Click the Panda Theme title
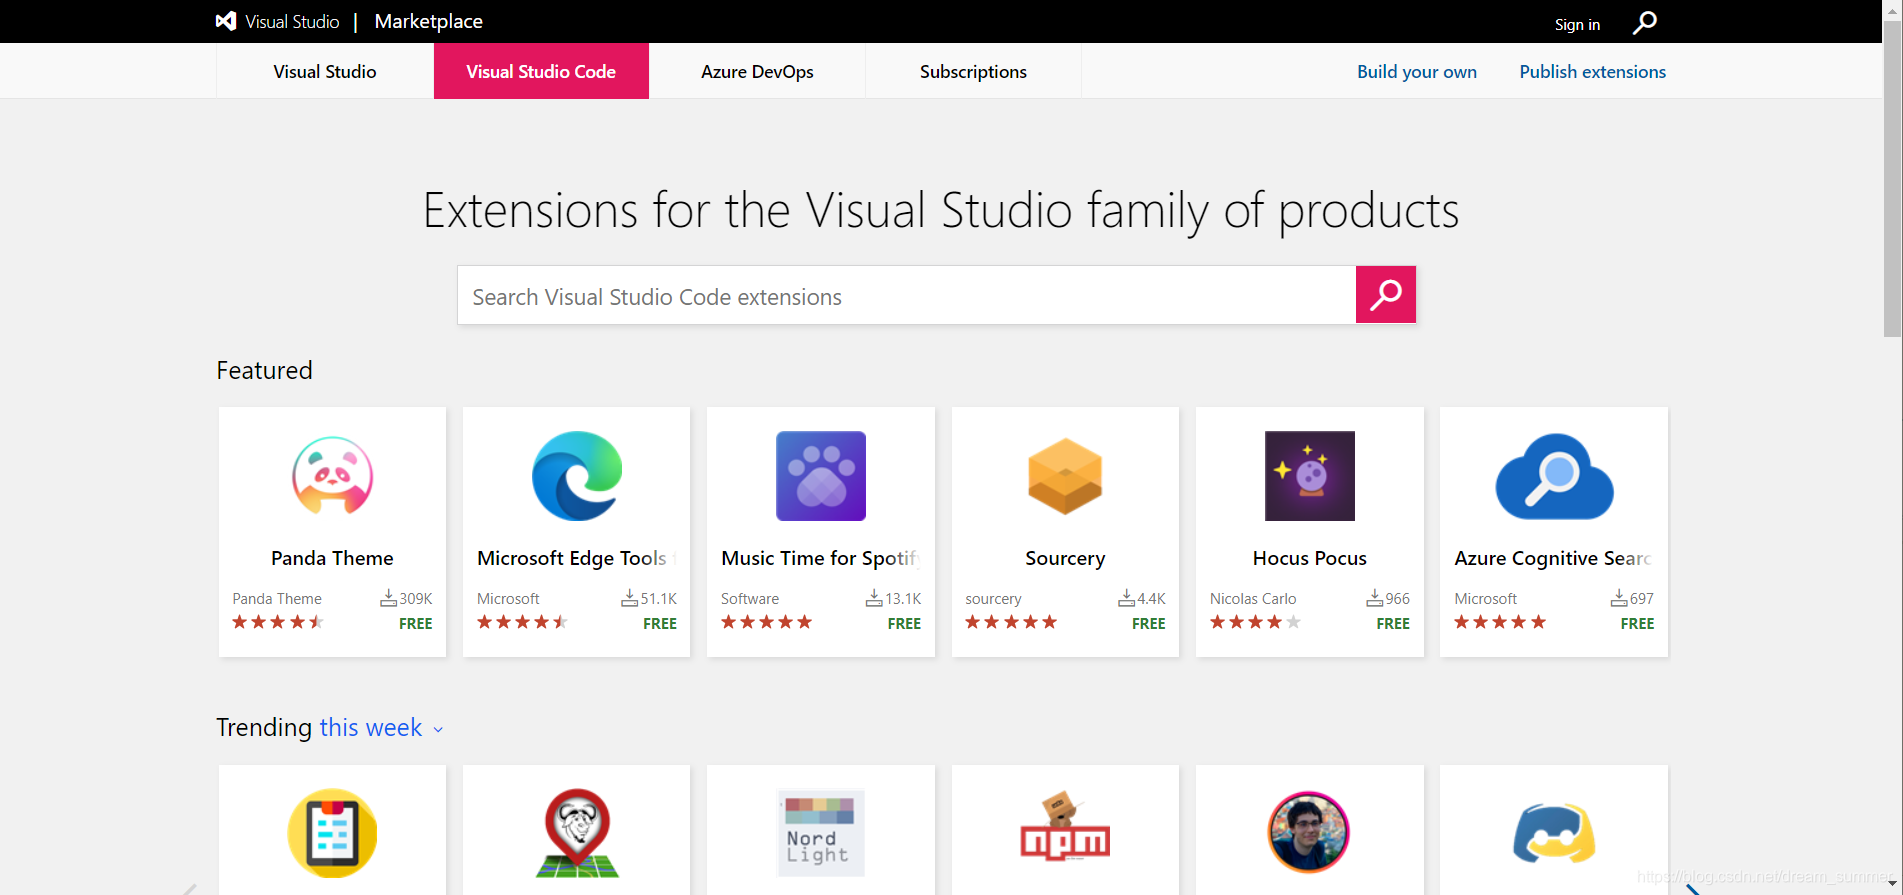The height and width of the screenshot is (895, 1903). coord(332,558)
